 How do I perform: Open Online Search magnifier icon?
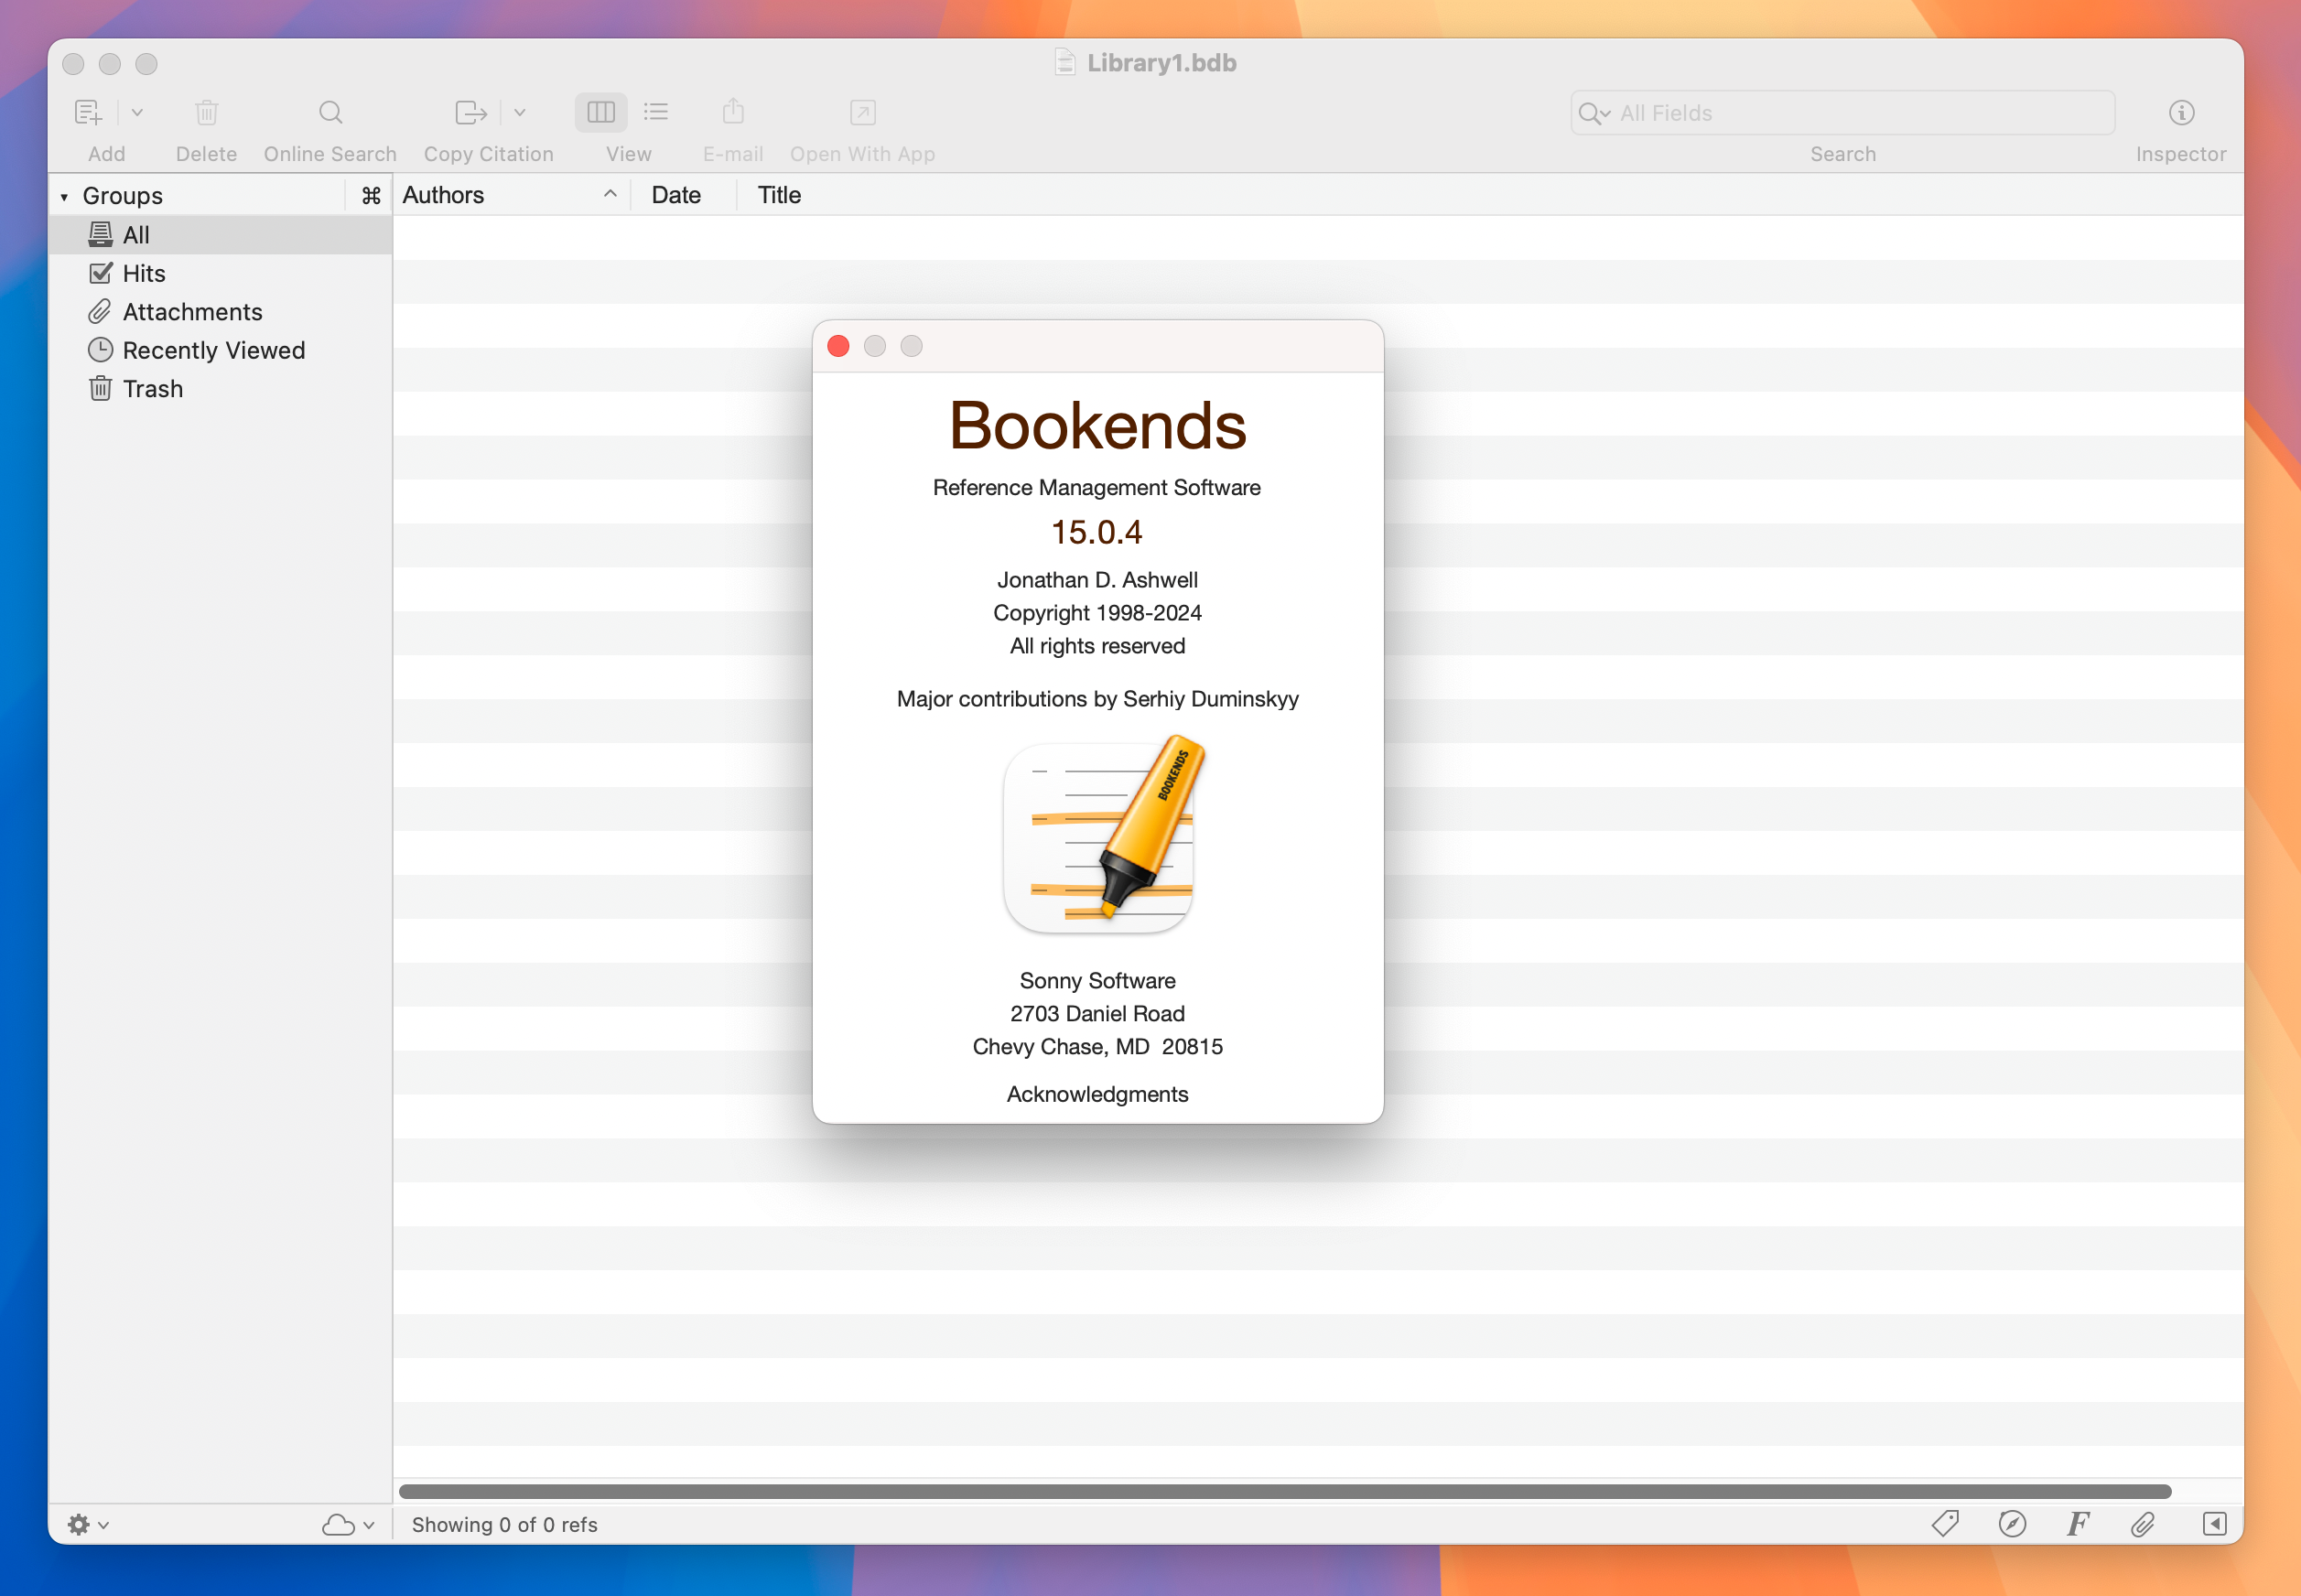tap(330, 112)
